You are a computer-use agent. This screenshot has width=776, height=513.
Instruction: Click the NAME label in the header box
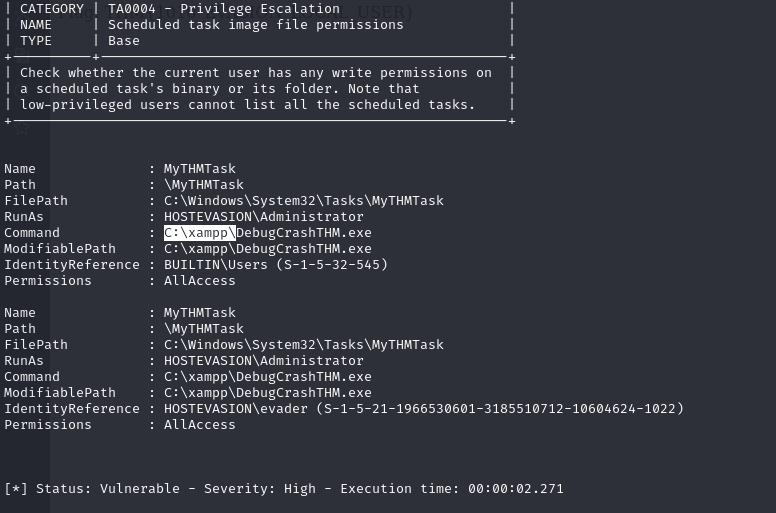point(36,25)
